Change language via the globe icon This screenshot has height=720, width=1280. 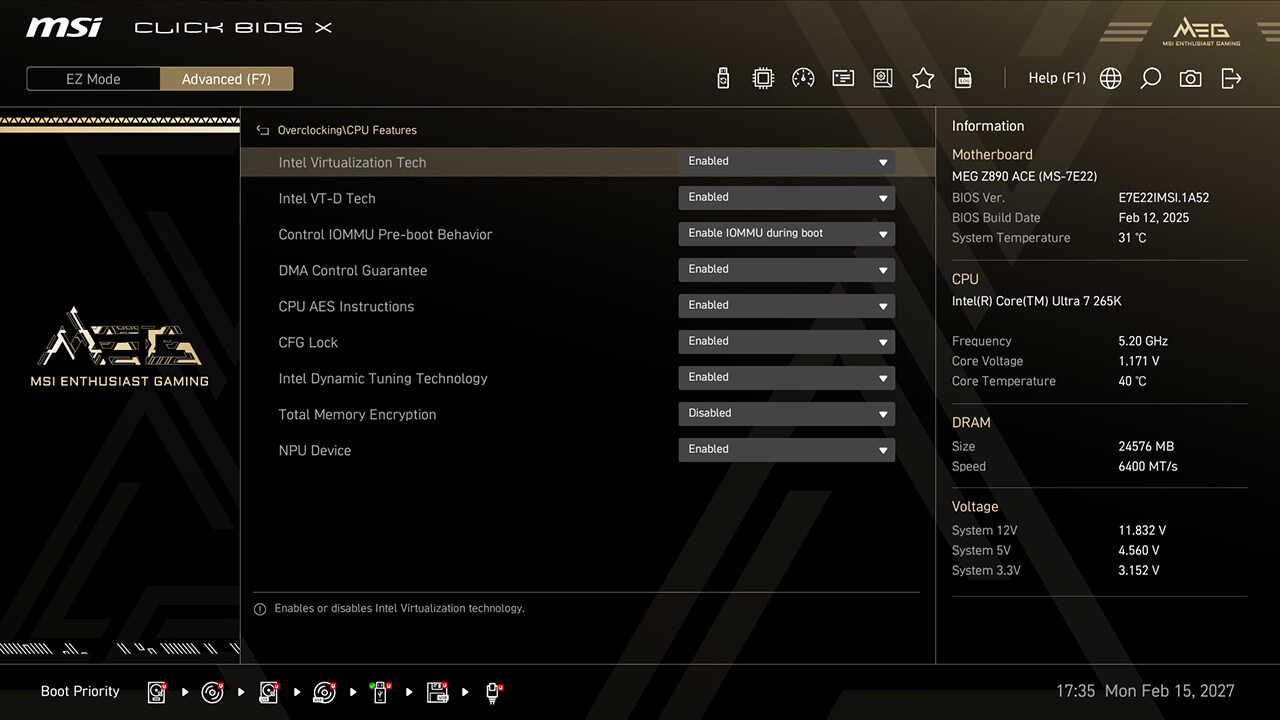click(1110, 78)
